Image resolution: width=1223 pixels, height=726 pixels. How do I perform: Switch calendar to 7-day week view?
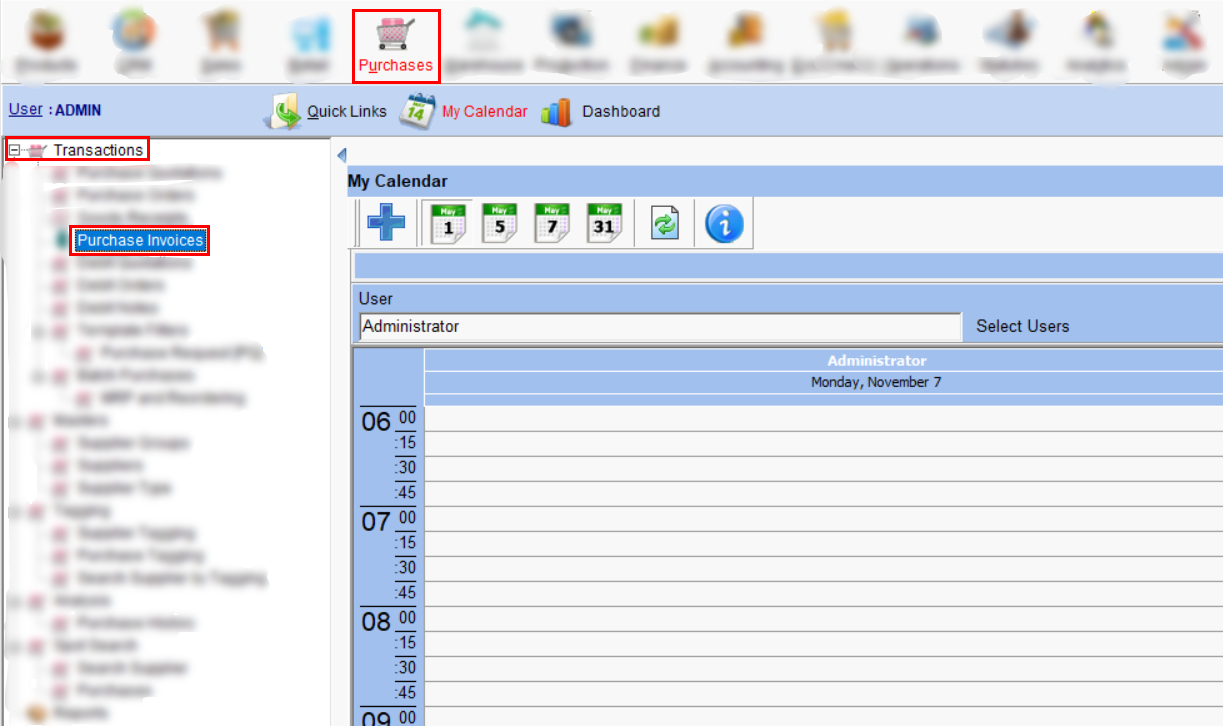tap(552, 222)
